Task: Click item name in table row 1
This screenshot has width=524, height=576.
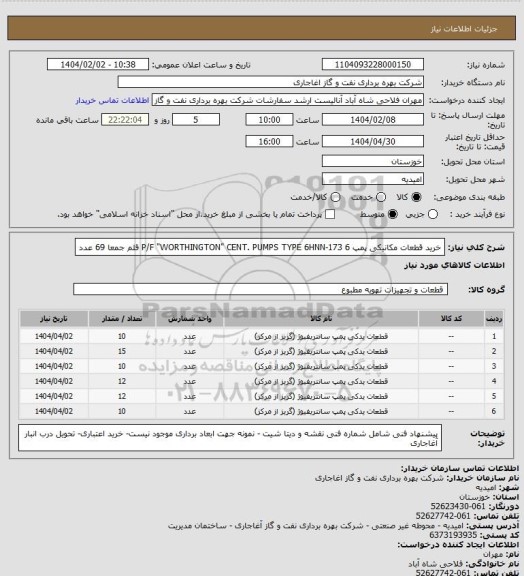Action: click(321, 336)
